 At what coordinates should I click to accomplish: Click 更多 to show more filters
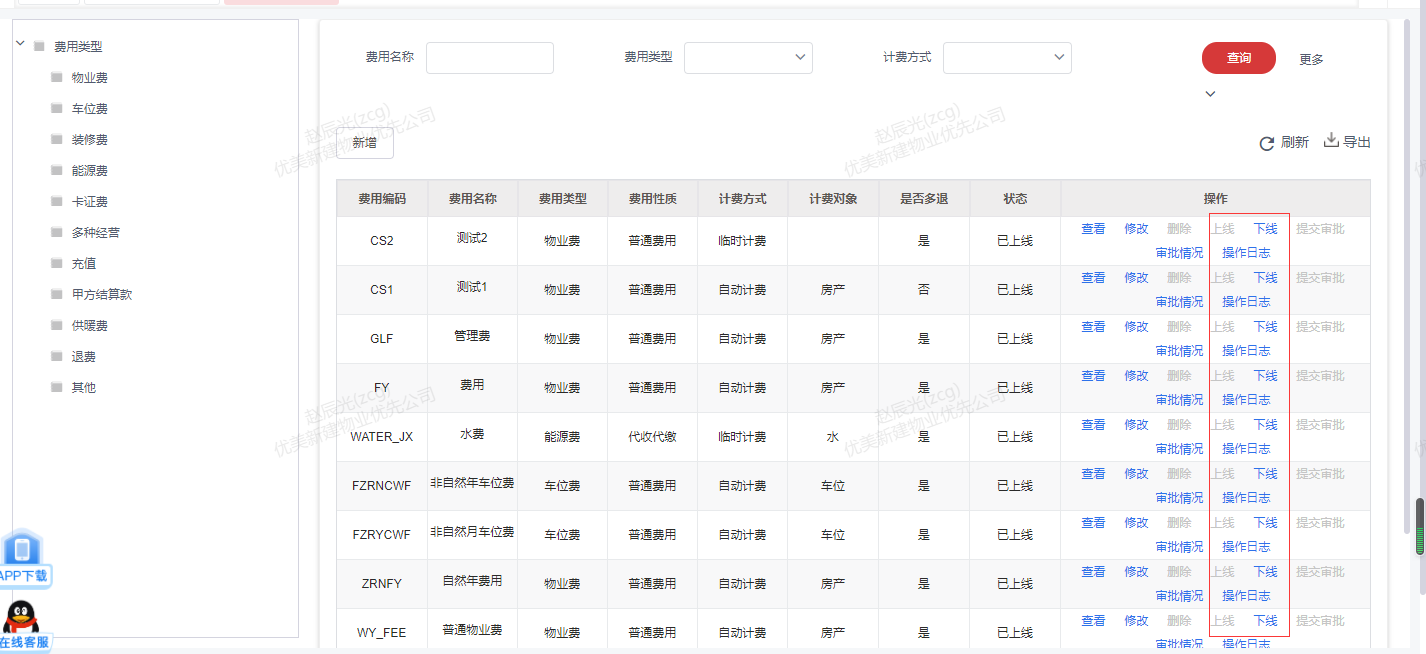[1311, 60]
